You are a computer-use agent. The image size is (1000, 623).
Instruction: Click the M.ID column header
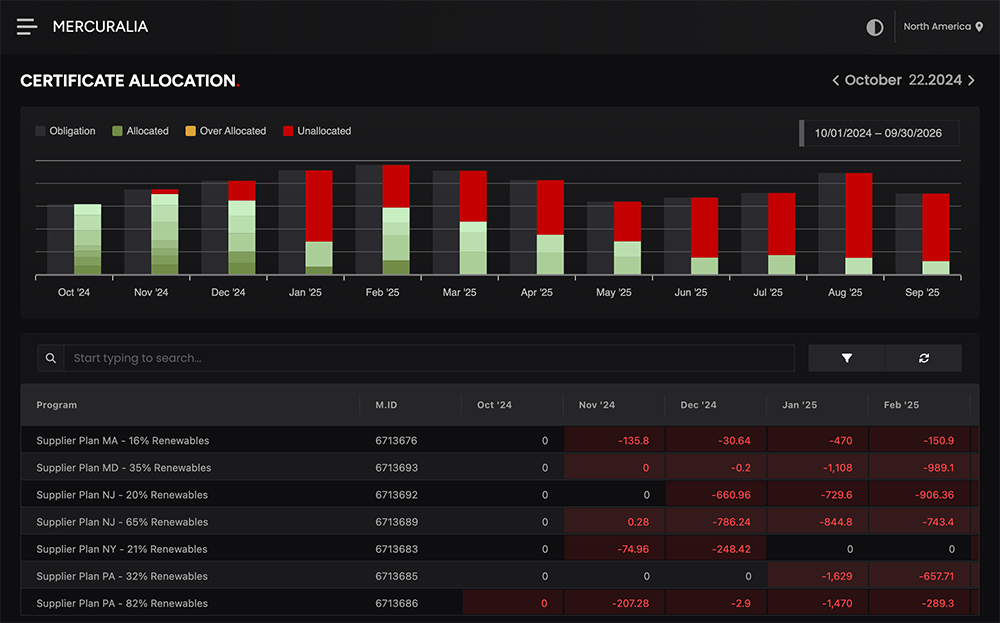pyautogui.click(x=386, y=405)
